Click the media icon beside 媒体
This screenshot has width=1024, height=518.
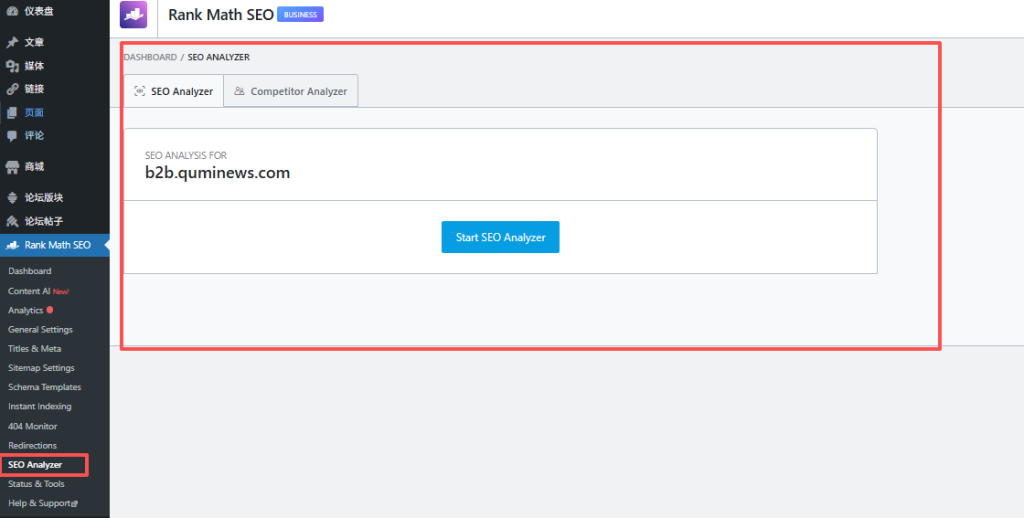pyautogui.click(x=12, y=66)
